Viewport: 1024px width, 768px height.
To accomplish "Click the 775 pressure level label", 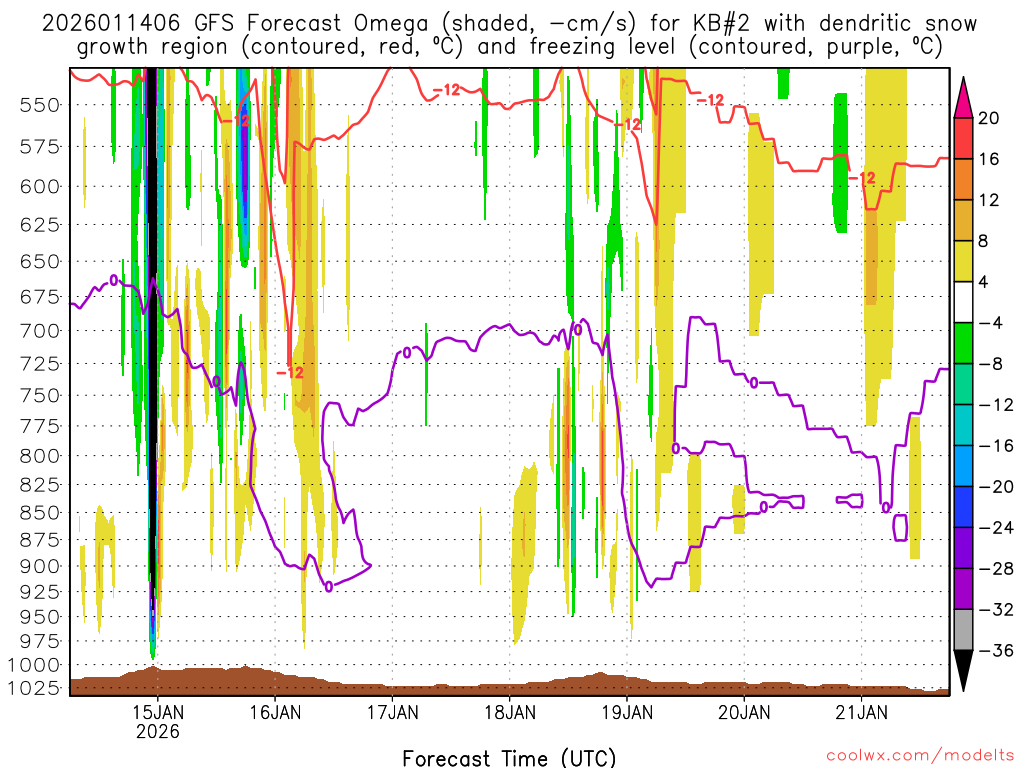I will (x=40, y=426).
